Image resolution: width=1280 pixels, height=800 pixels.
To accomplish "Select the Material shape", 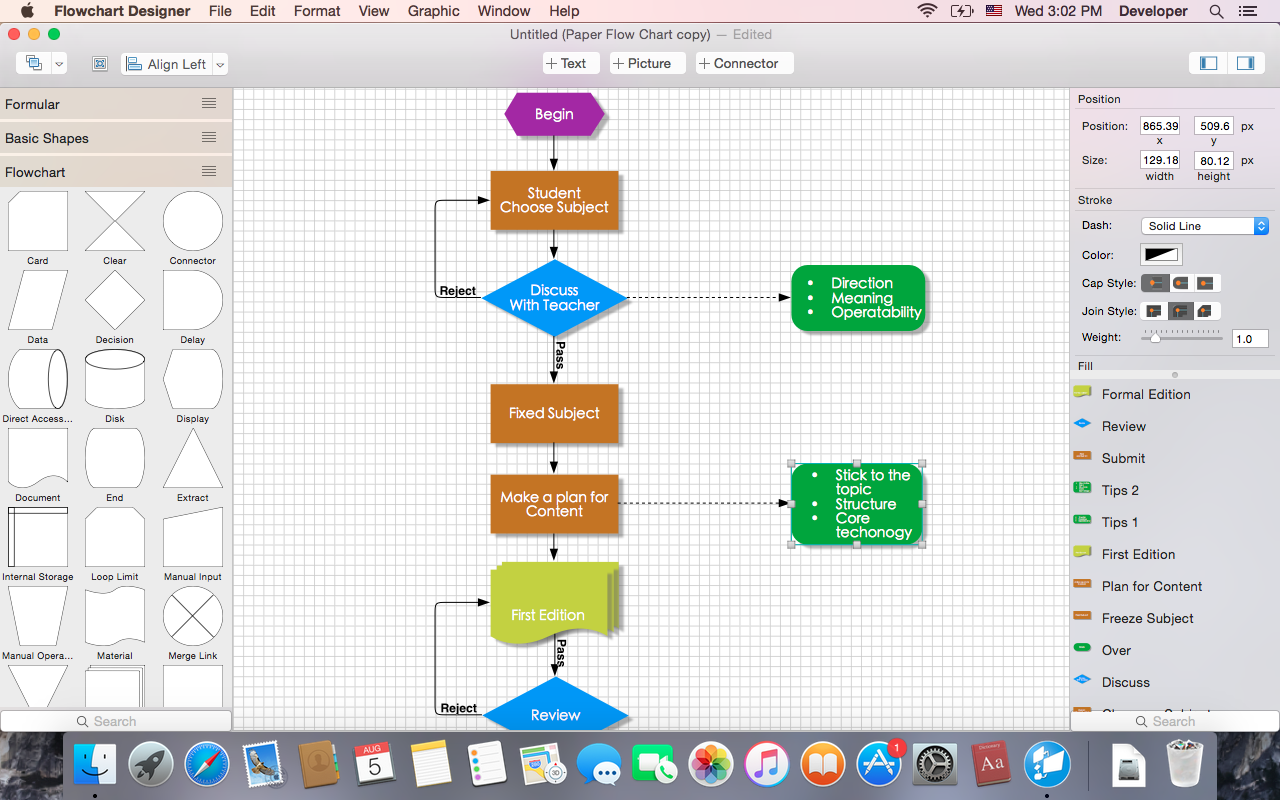I will pos(115,616).
